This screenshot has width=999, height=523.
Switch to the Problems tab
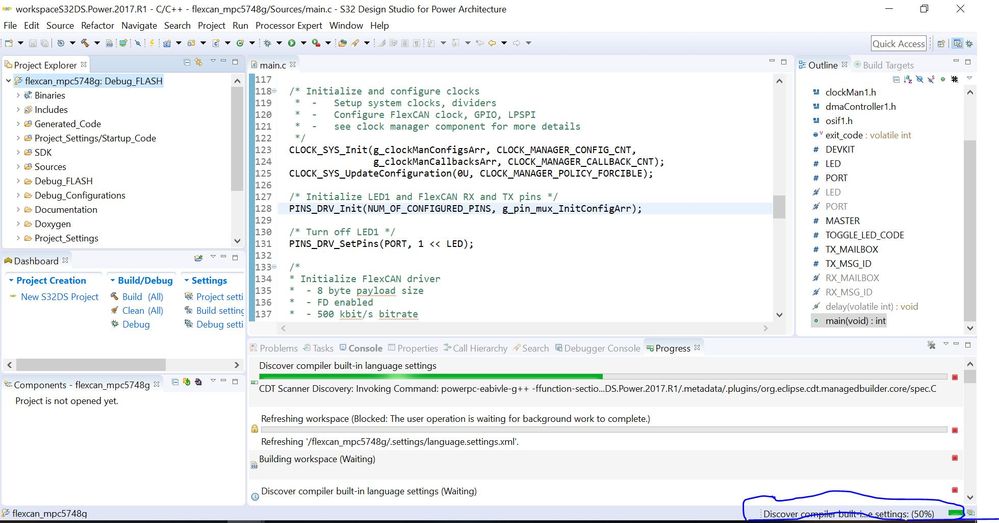[x=274, y=348]
